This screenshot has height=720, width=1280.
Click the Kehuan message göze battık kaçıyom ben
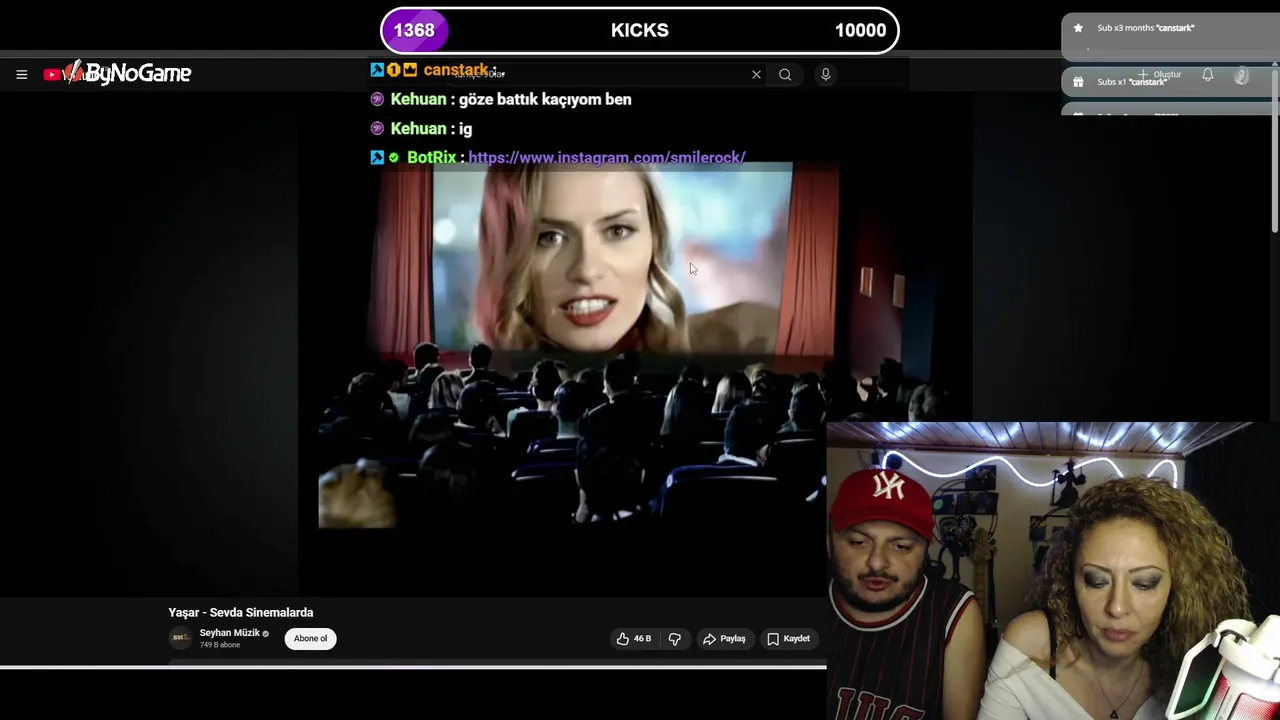coord(545,99)
